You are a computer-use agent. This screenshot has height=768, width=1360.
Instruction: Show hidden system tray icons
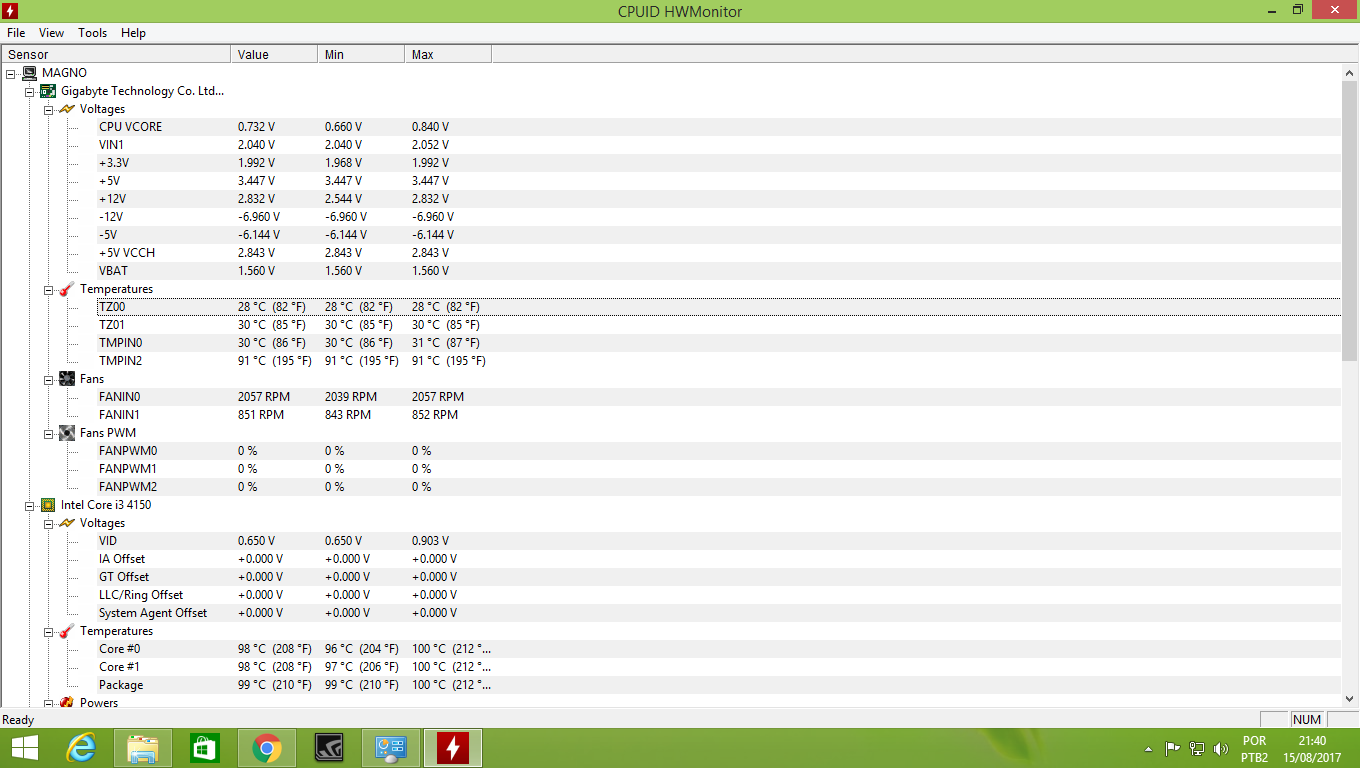tap(1148, 749)
